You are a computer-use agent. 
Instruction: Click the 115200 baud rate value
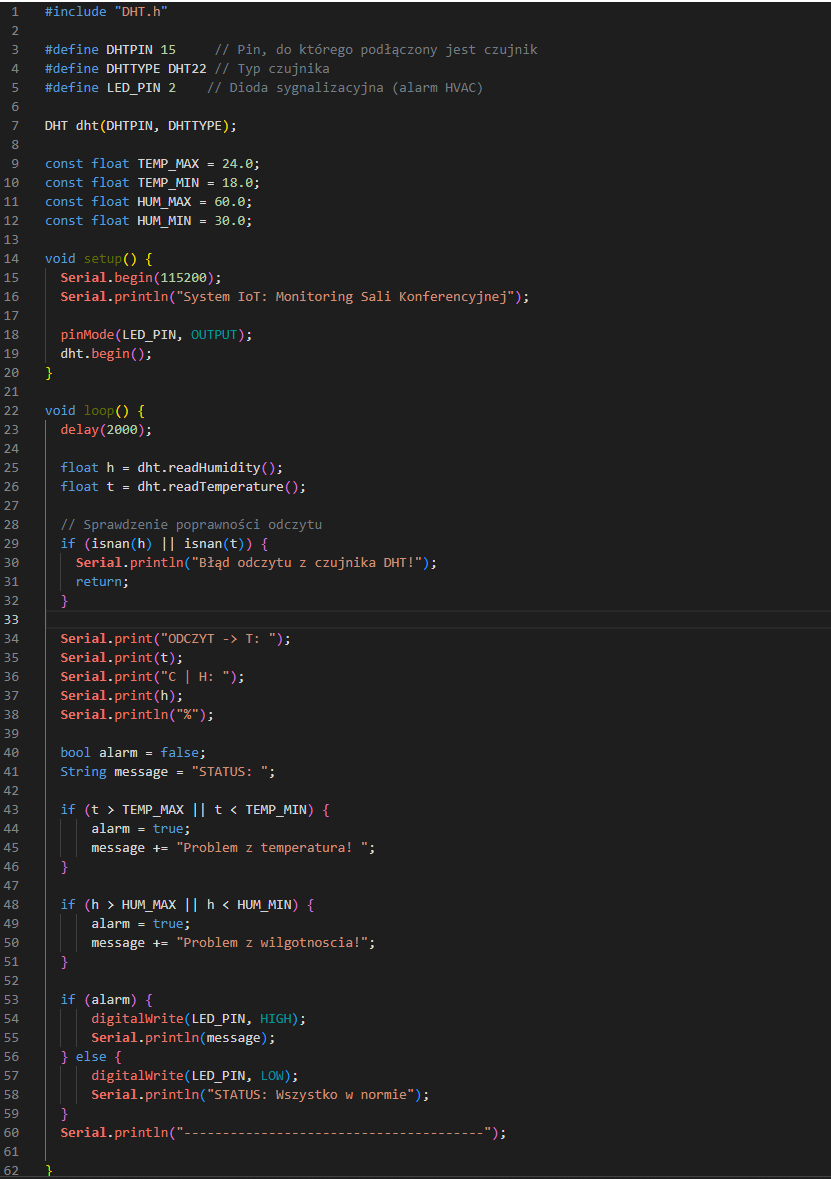coord(183,277)
